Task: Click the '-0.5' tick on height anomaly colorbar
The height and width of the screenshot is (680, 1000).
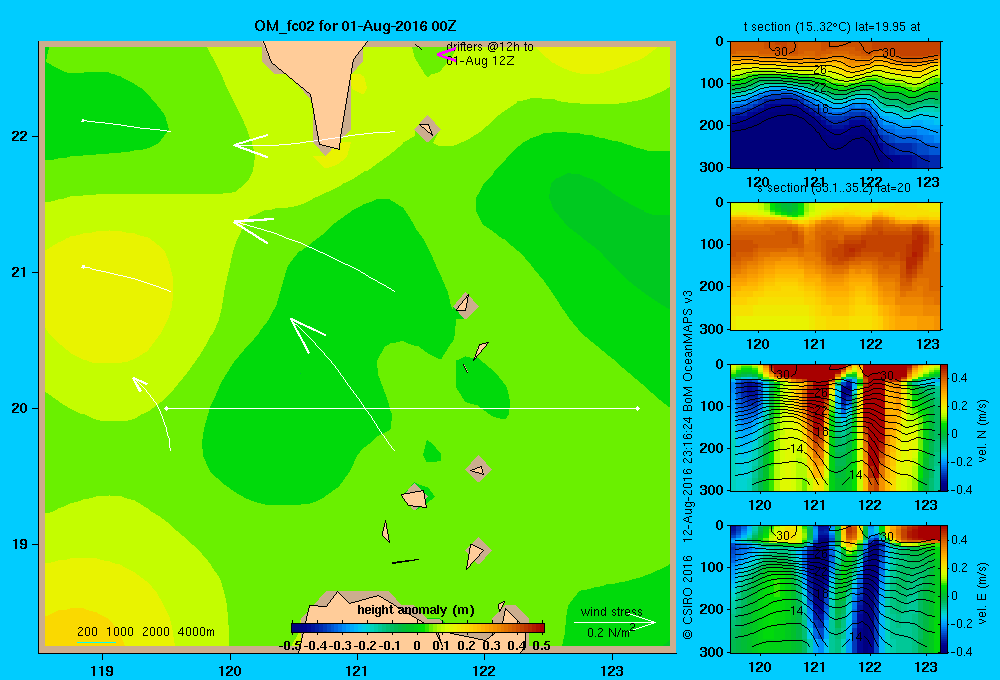Action: click(x=290, y=646)
